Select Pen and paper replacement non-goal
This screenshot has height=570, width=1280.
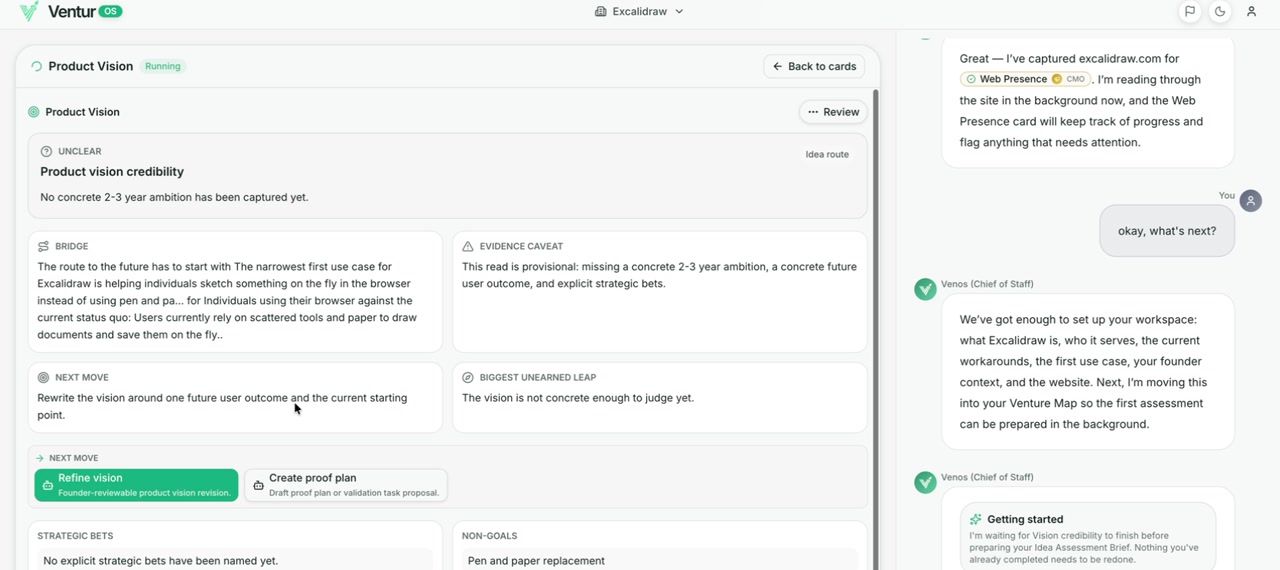[x=660, y=560]
